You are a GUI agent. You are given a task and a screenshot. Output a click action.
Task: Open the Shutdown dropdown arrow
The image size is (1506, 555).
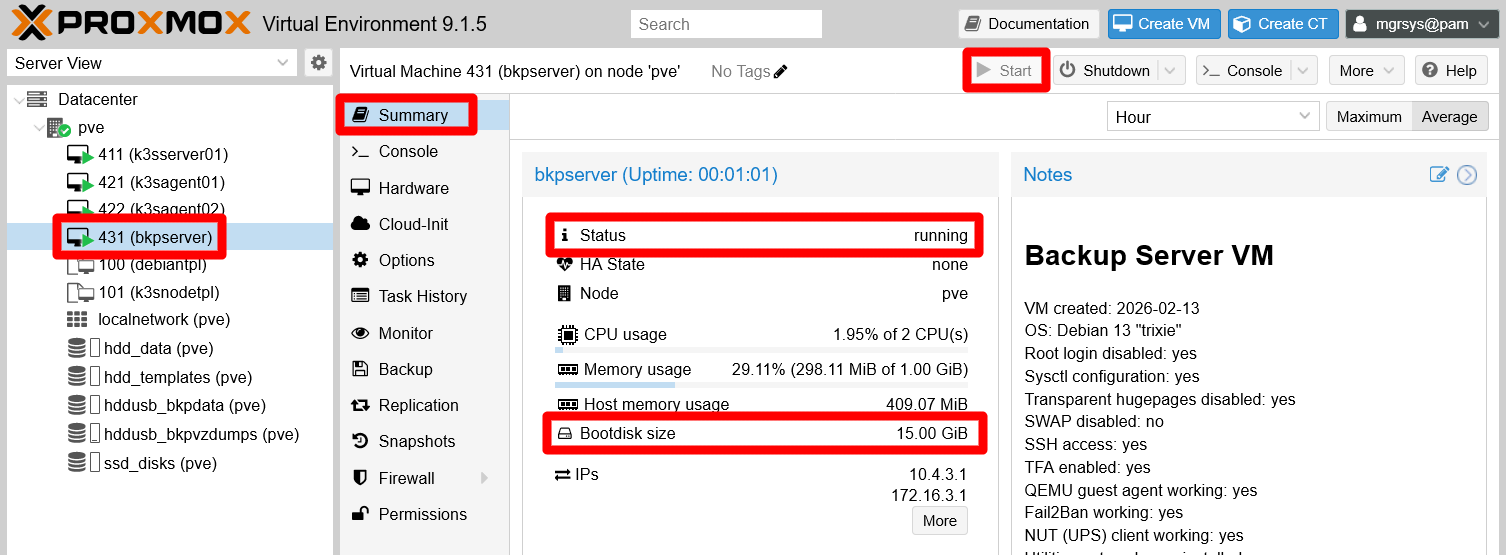click(1171, 71)
